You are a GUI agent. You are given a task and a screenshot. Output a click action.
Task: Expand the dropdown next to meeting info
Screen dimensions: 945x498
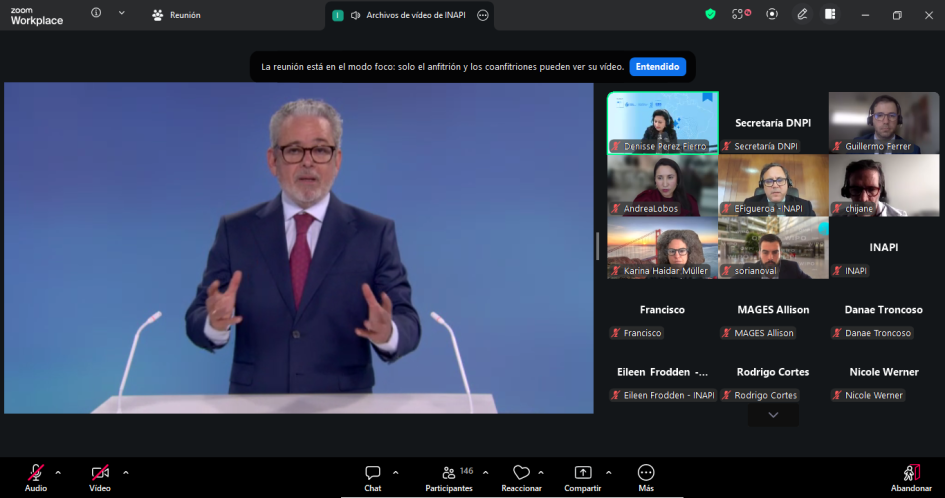[122, 13]
